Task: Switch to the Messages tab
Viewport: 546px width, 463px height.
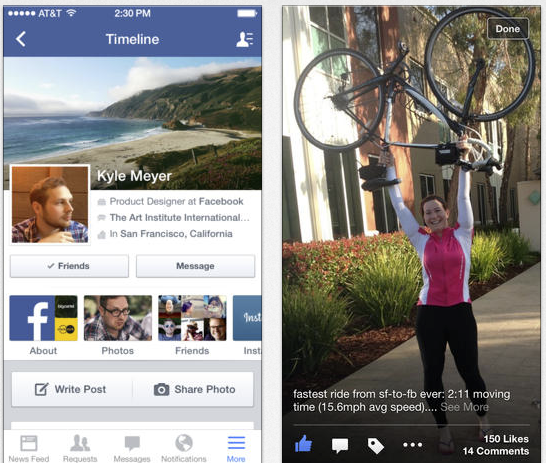Action: pos(132,448)
